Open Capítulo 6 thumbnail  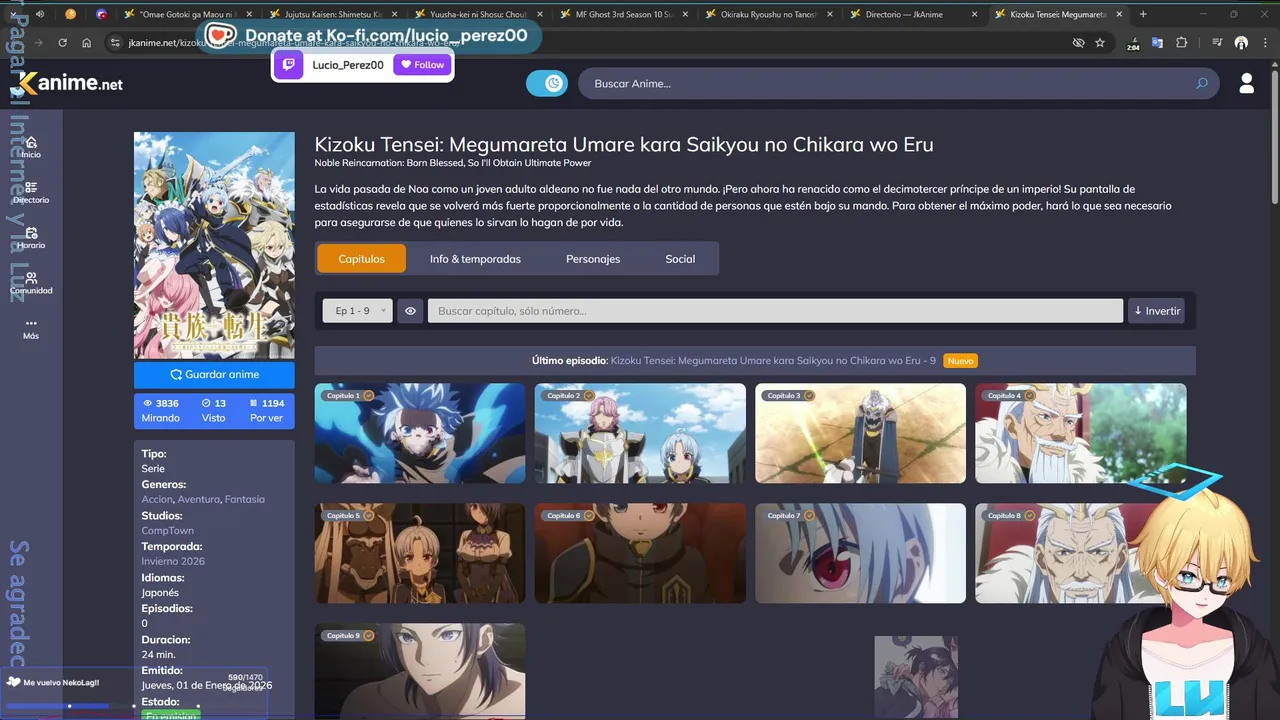click(640, 553)
